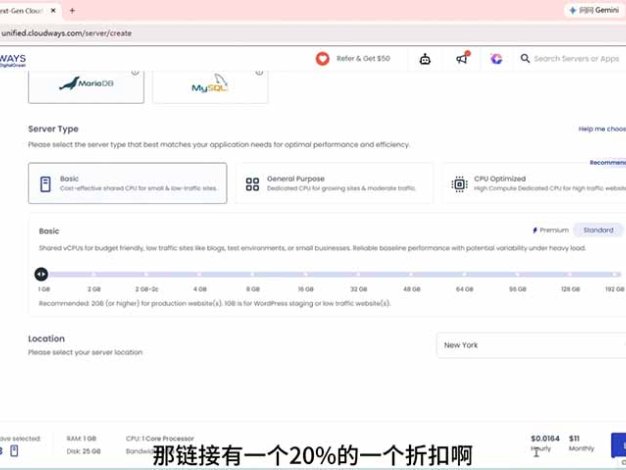Viewport: 626px width, 470px height.
Task: Click the MySQL info icon
Action: point(259,72)
